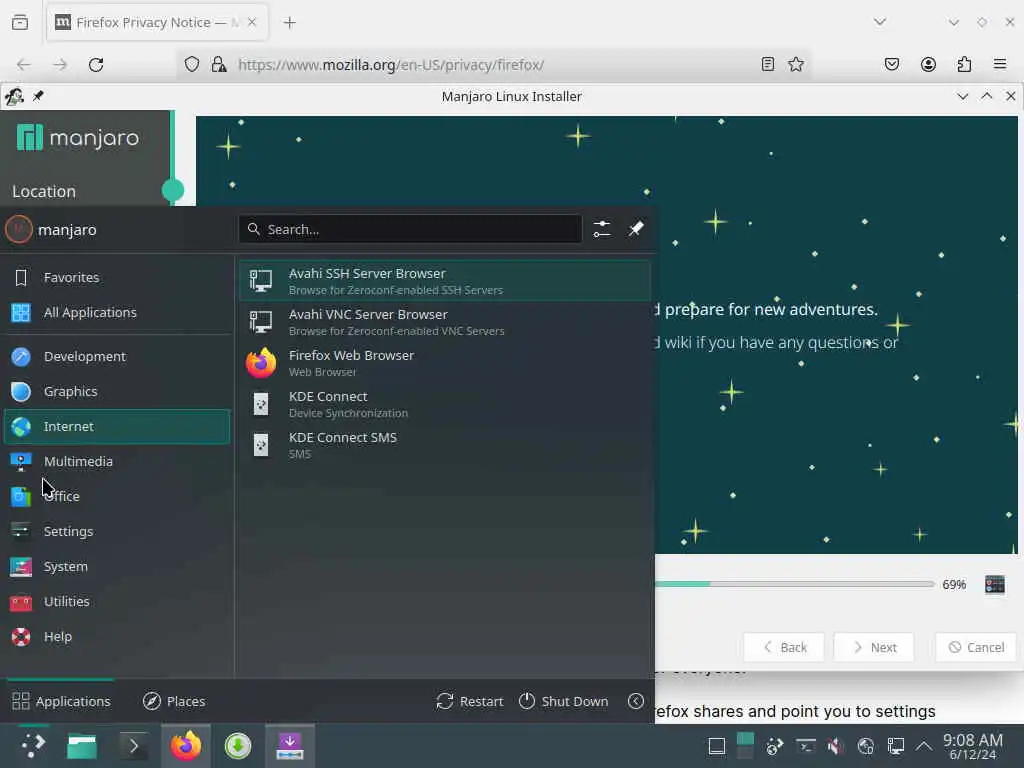Open the KDE Connect SMS entry
The image size is (1024, 768).
(445, 445)
